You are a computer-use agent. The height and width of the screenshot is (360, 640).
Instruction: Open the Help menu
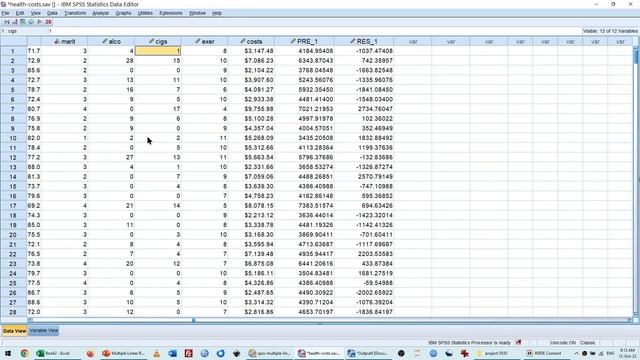click(217, 13)
